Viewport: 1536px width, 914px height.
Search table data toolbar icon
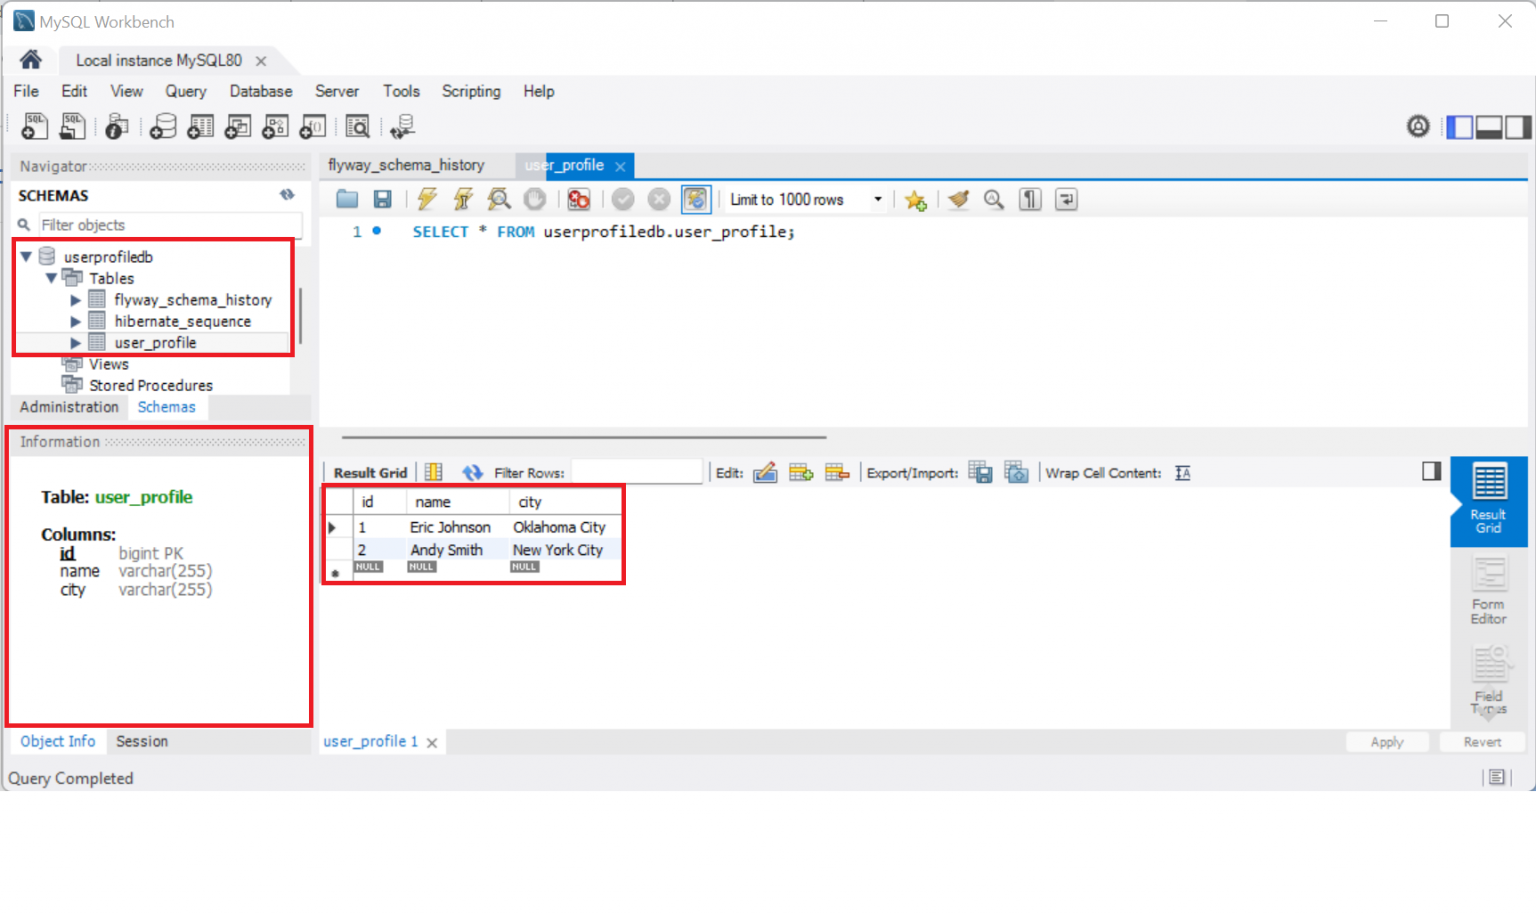357,126
